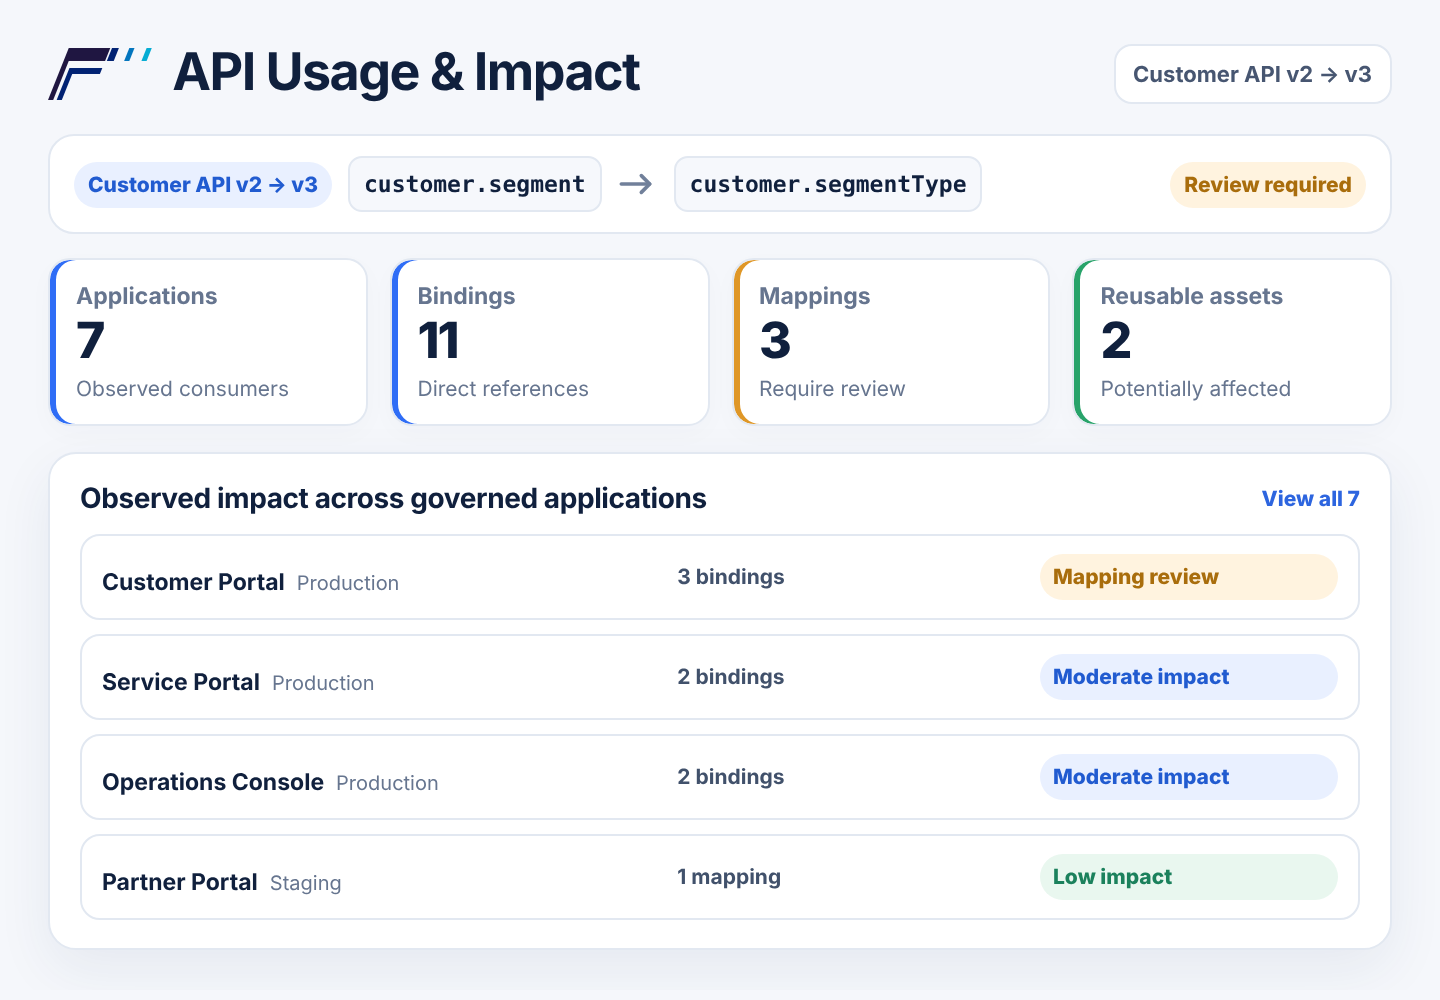Image resolution: width=1440 pixels, height=1000 pixels.
Task: Click the Observed consumers caption
Action: (x=182, y=389)
